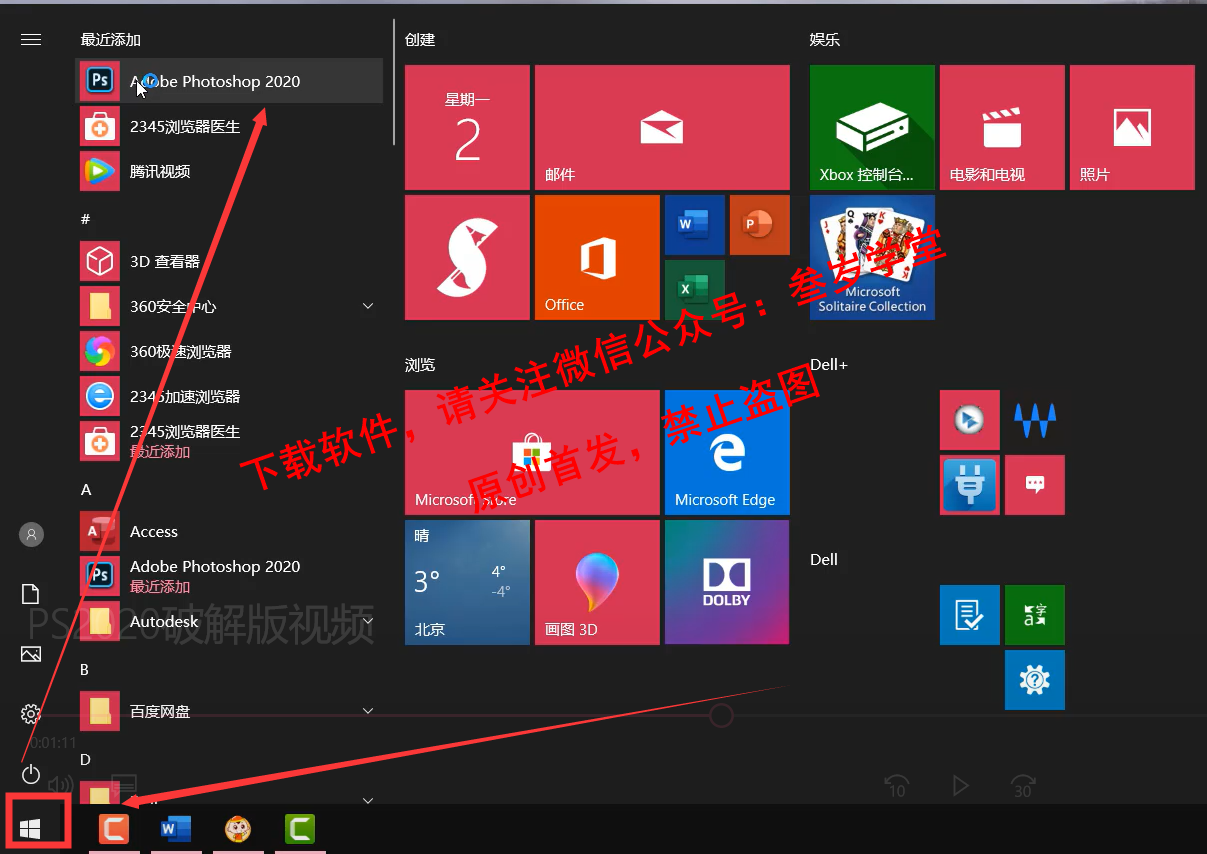Open the 北京 weather tile
The height and width of the screenshot is (854, 1207).
[467, 582]
